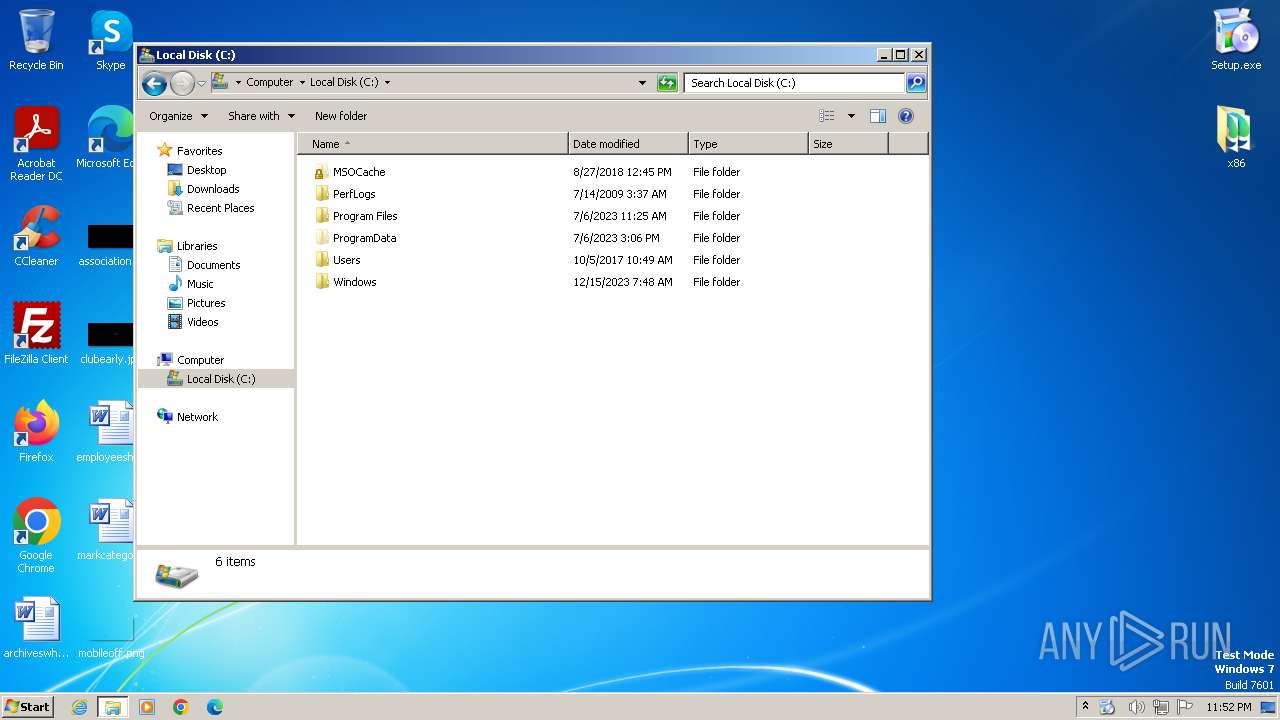Show hidden tray icons arrow
Image resolution: width=1280 pixels, height=720 pixels.
point(1085,706)
